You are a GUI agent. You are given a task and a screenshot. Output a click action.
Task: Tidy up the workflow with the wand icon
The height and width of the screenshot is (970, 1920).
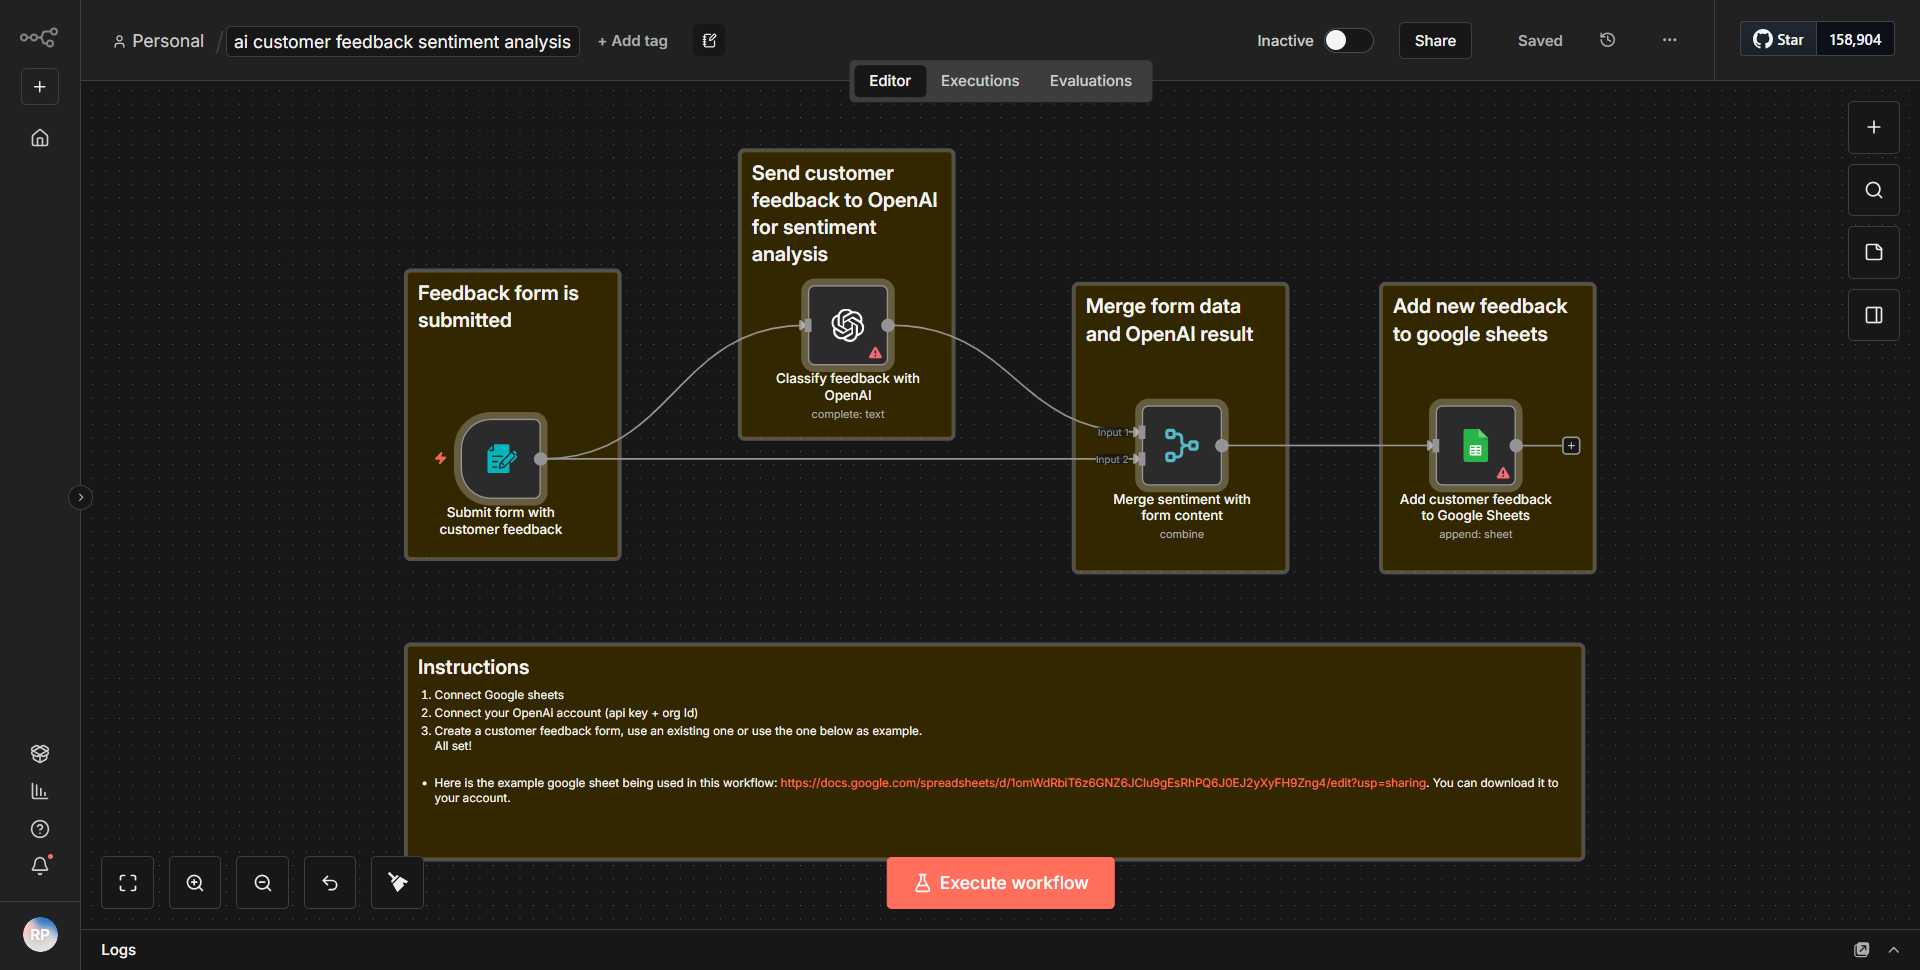click(x=396, y=882)
